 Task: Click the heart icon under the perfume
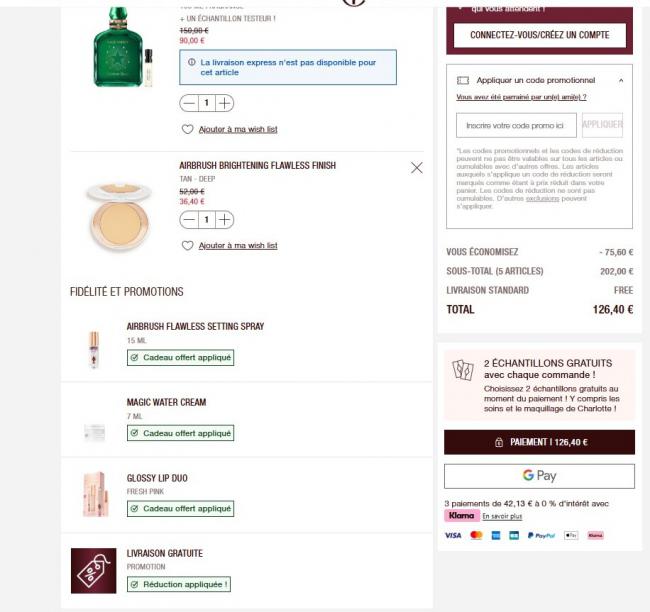187,129
